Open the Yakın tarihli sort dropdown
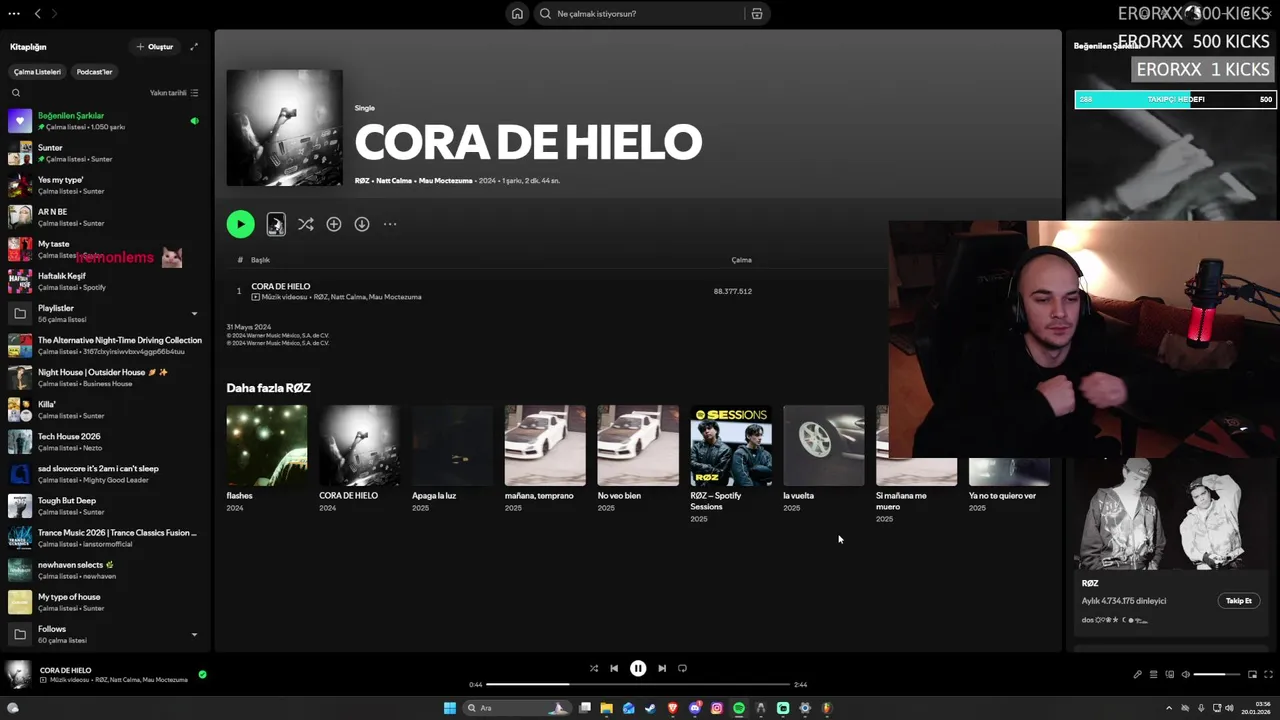Screen dimensions: 1280x720 174,93
